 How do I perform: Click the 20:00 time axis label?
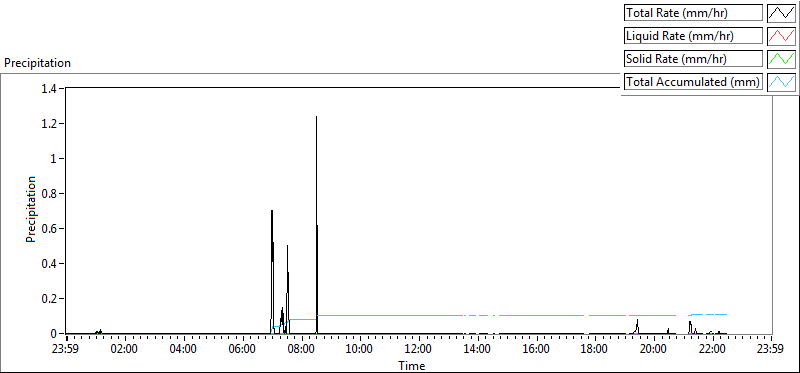[654, 350]
